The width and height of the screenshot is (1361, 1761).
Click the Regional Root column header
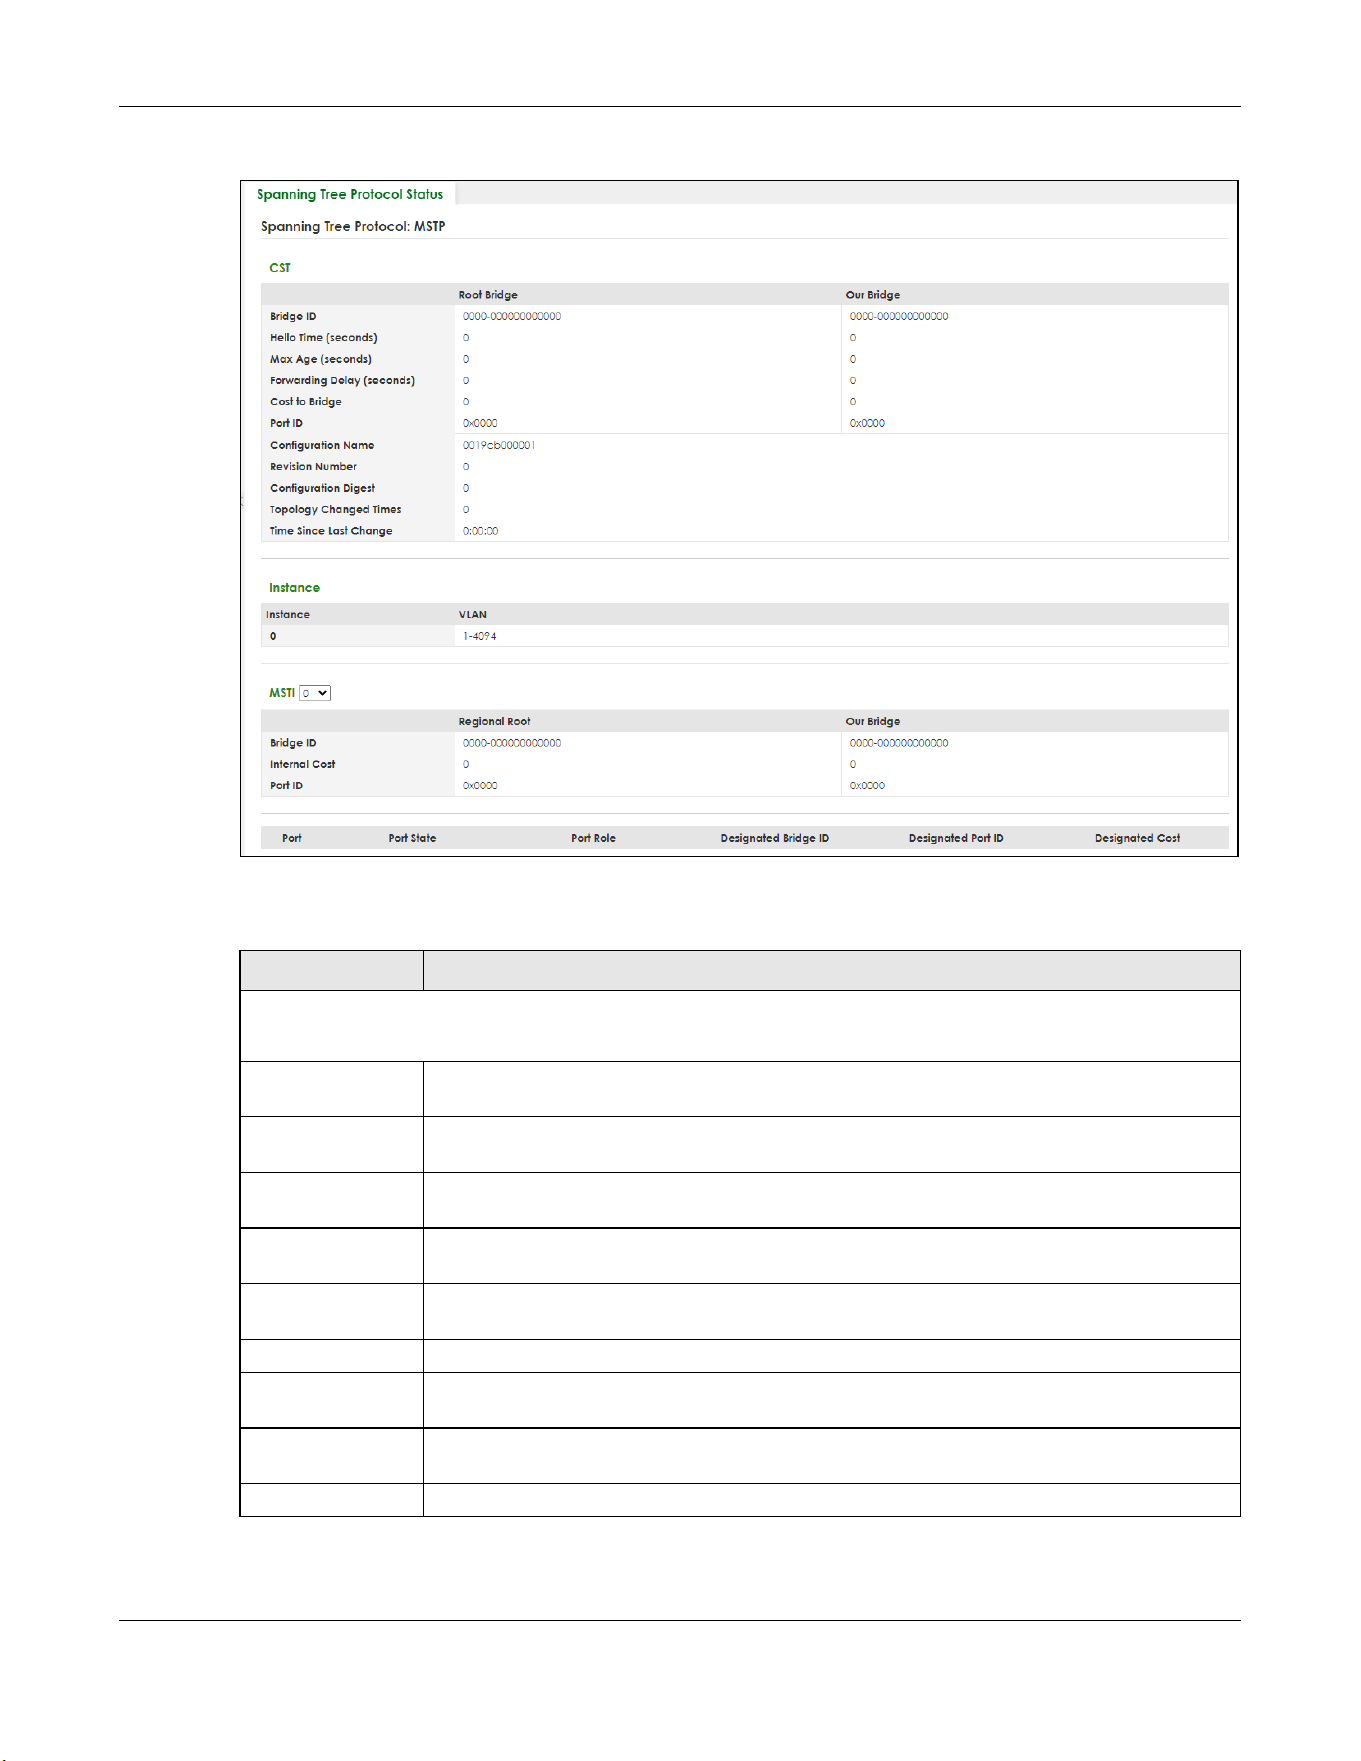coord(495,722)
